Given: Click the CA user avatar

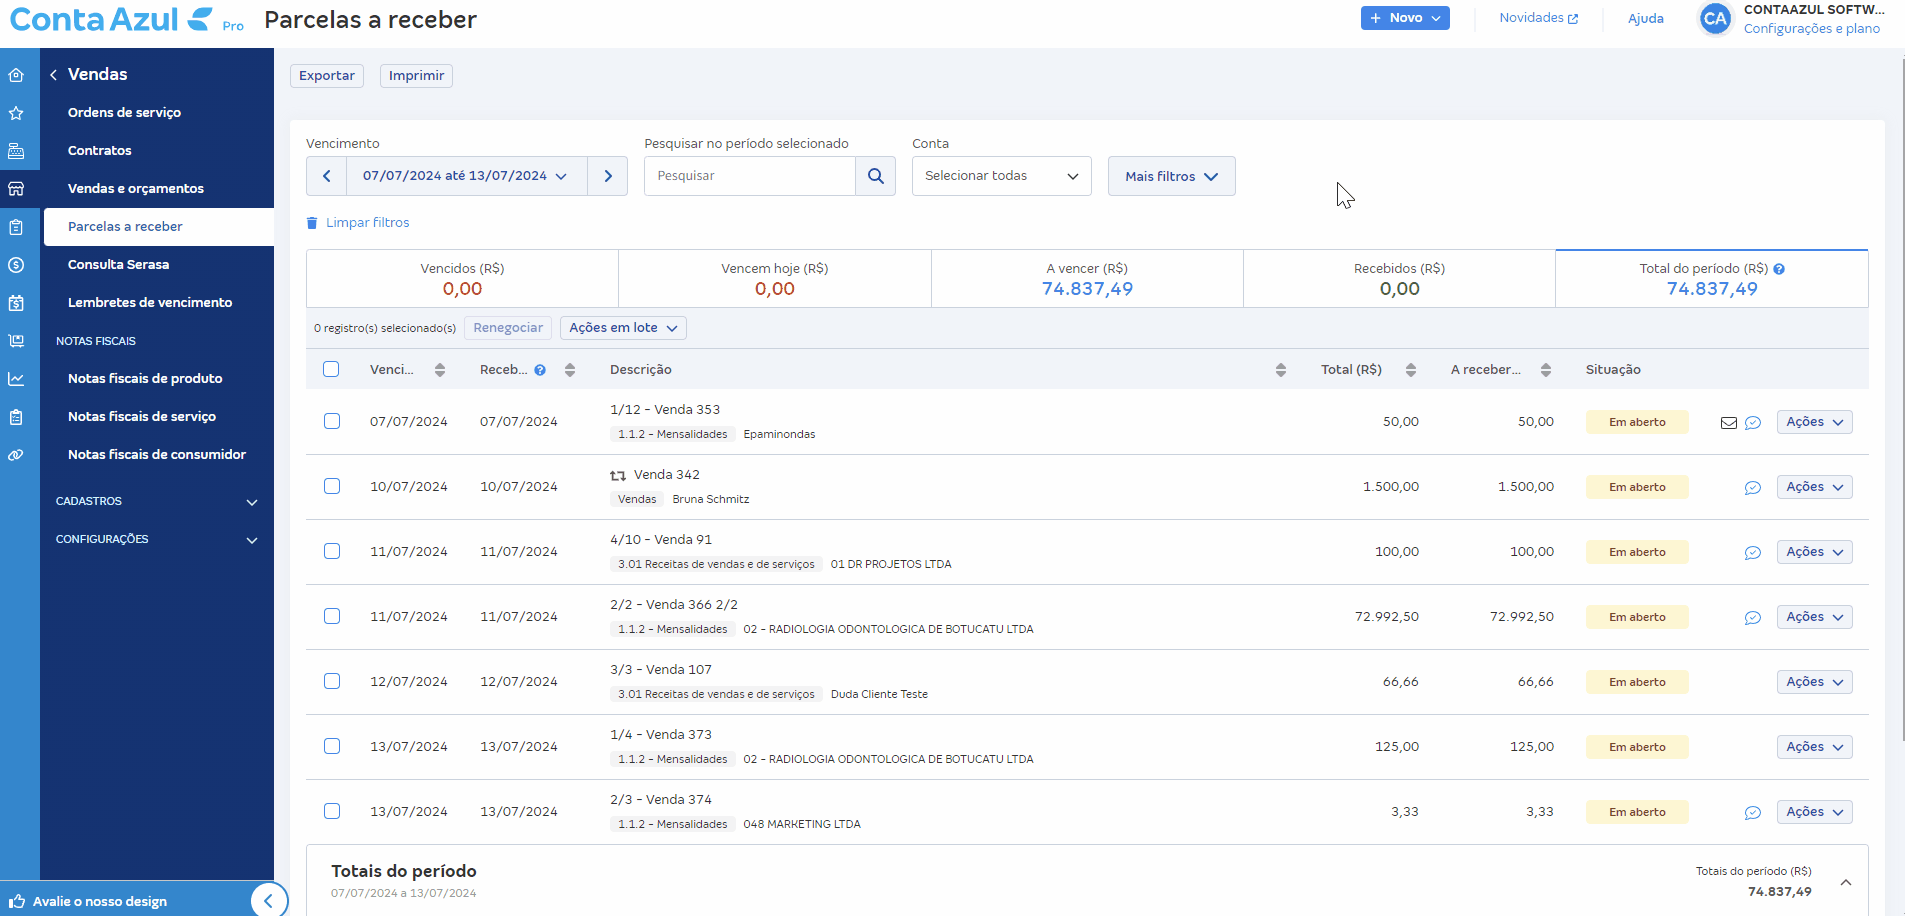Looking at the screenshot, I should [1715, 18].
